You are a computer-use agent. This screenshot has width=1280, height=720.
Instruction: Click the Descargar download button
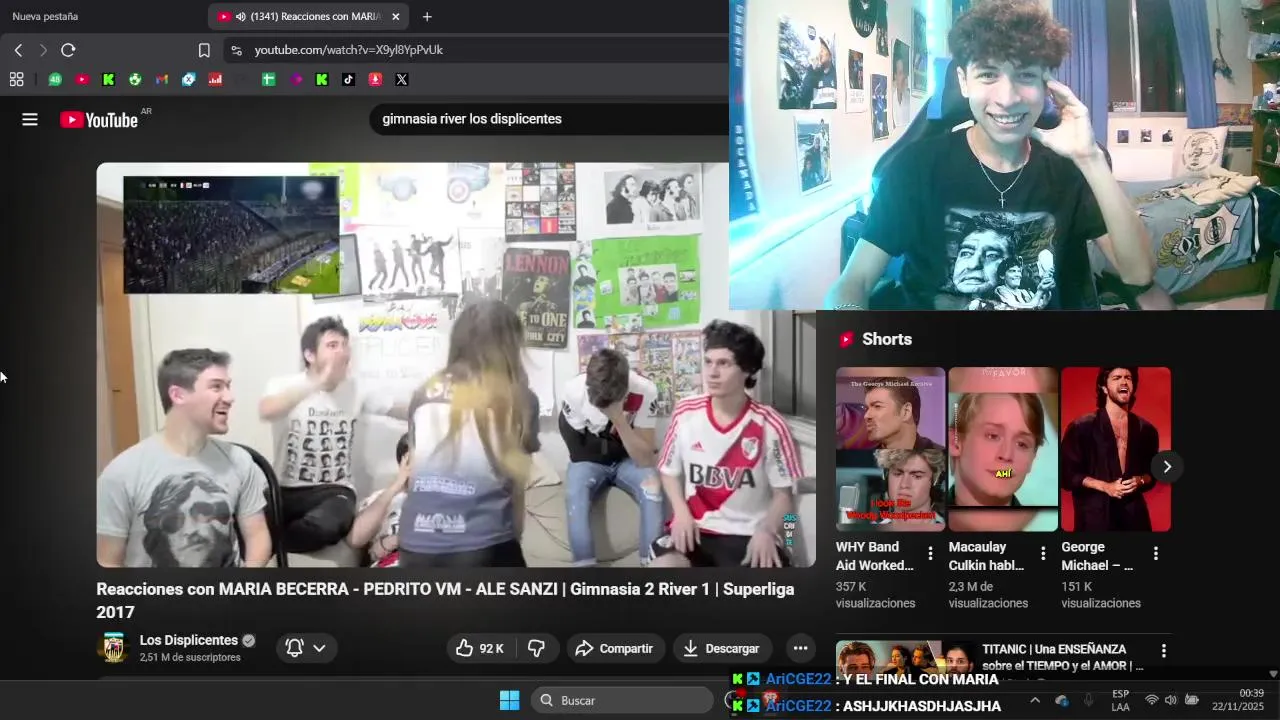click(722, 648)
